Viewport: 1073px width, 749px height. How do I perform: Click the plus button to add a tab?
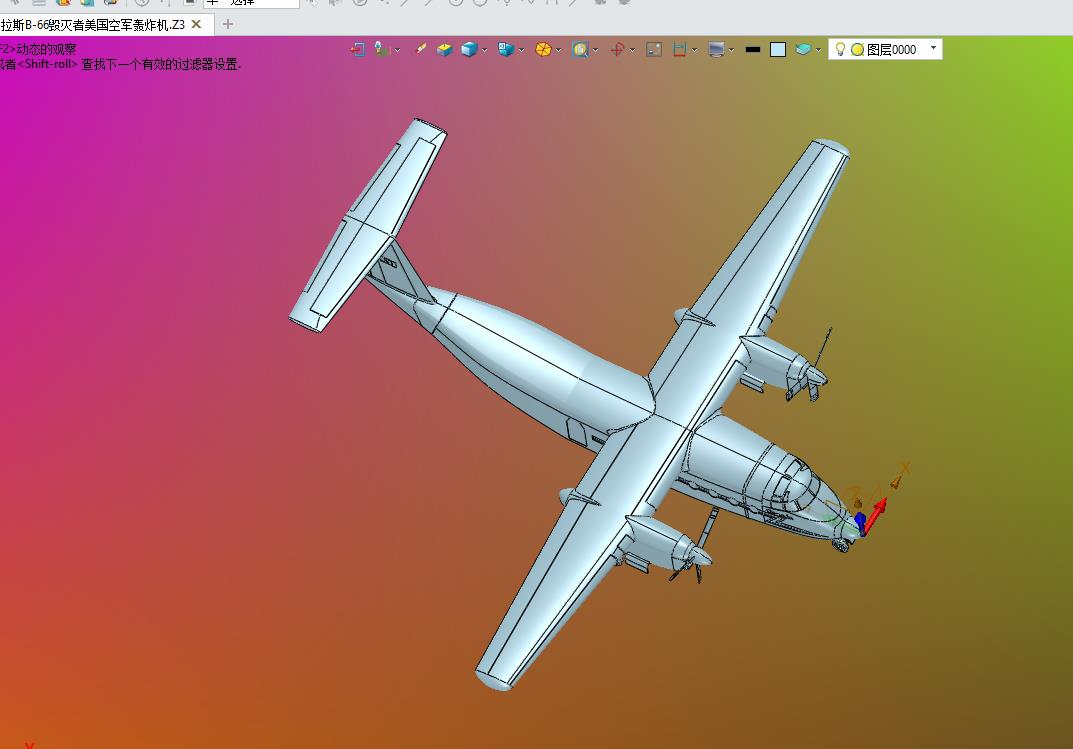click(228, 24)
